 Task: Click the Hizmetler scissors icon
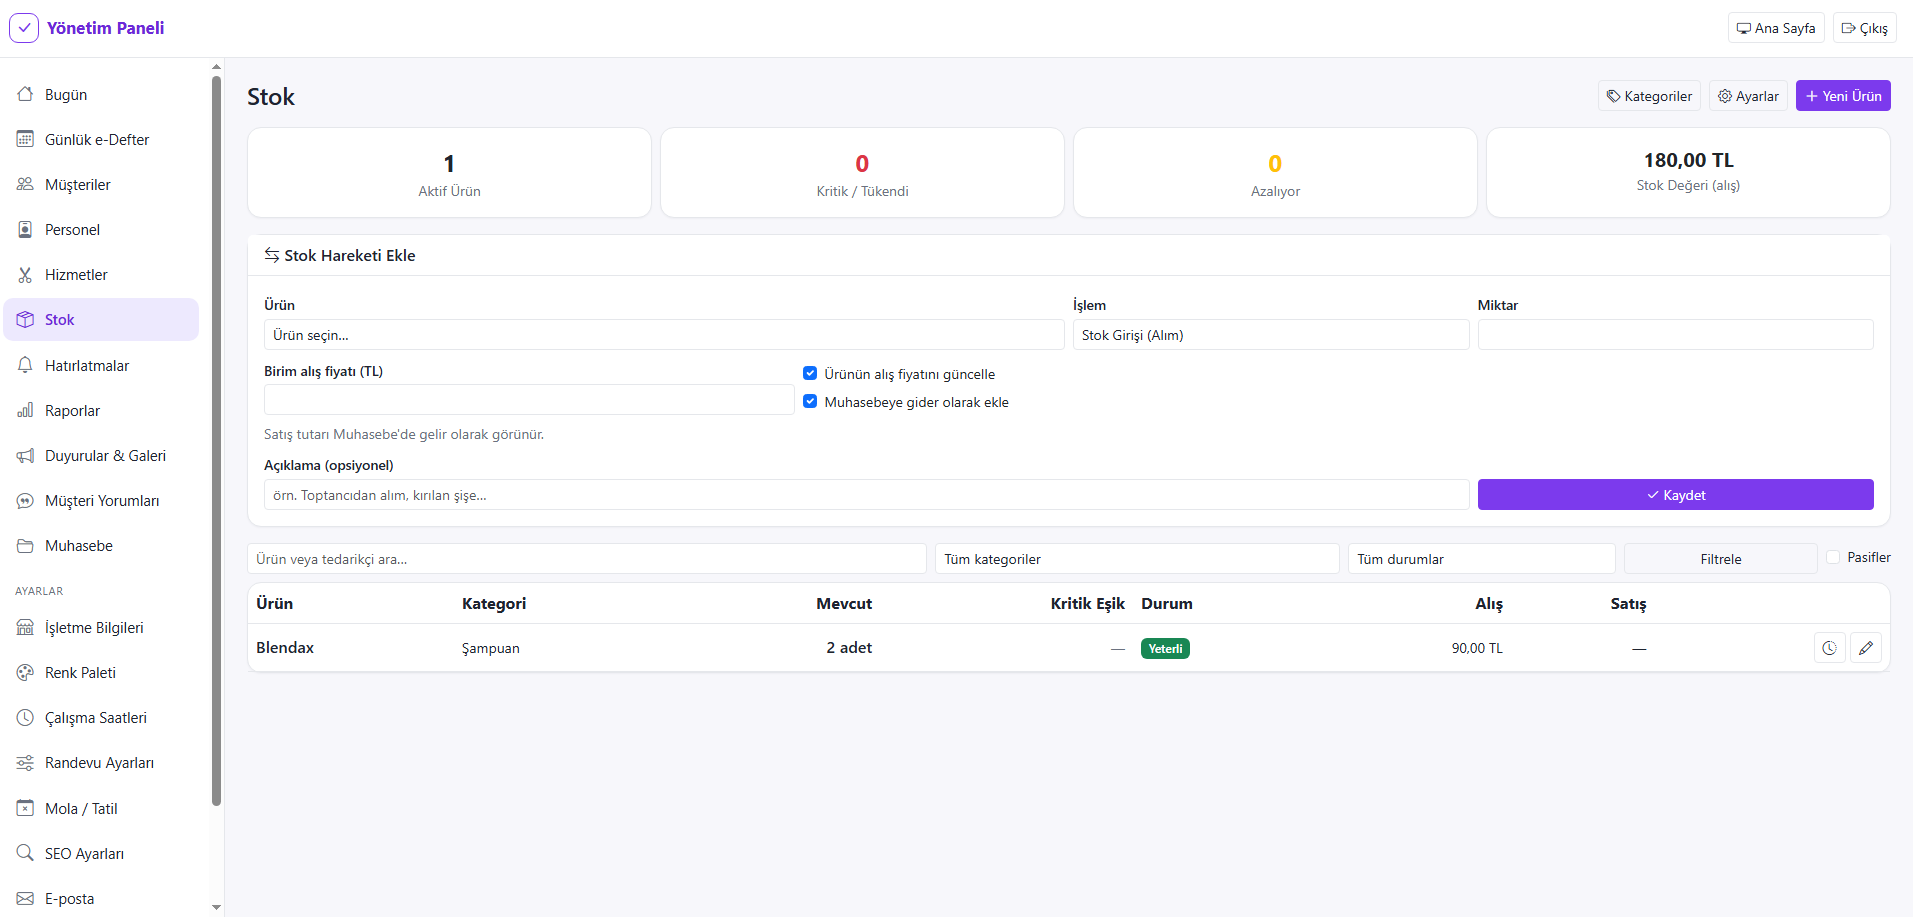tap(25, 274)
